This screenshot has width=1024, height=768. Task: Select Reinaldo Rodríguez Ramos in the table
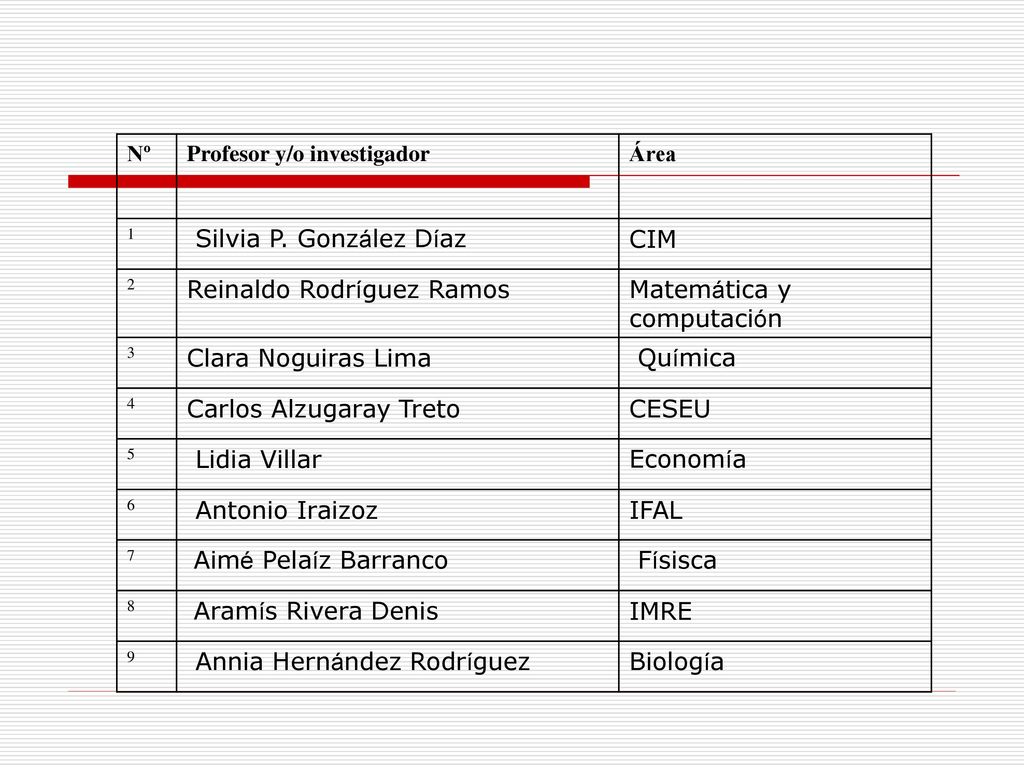tap(348, 291)
